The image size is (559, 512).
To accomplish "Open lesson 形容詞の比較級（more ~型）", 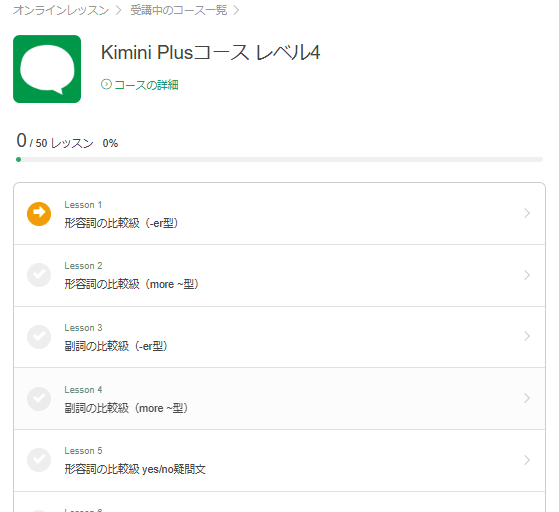I will (x=132, y=284).
